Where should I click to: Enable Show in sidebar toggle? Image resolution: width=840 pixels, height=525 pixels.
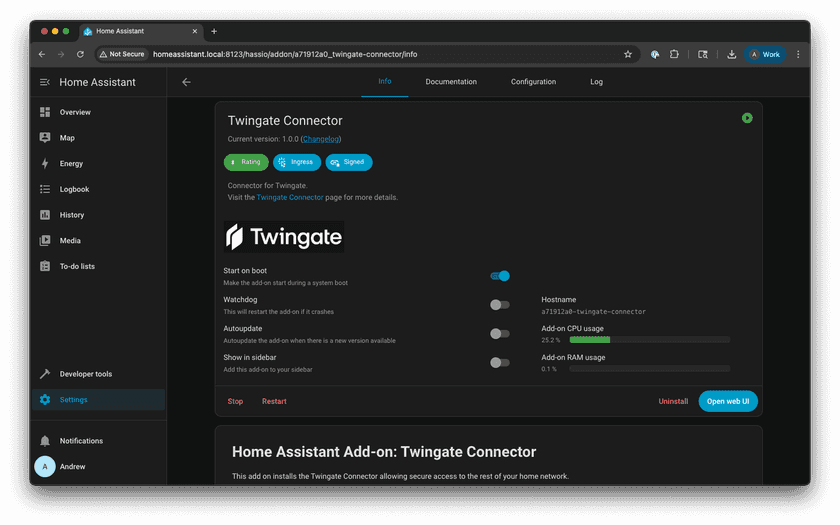pos(500,363)
